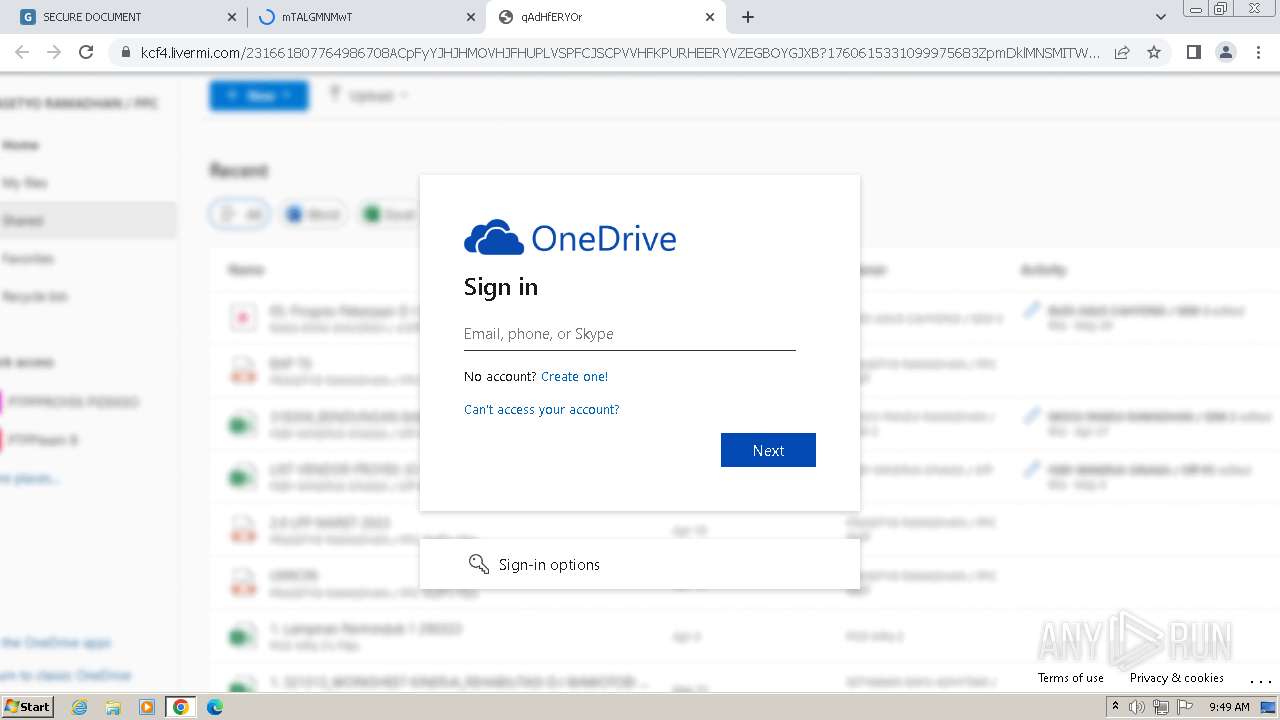Show hidden system tray icons

point(1115,707)
